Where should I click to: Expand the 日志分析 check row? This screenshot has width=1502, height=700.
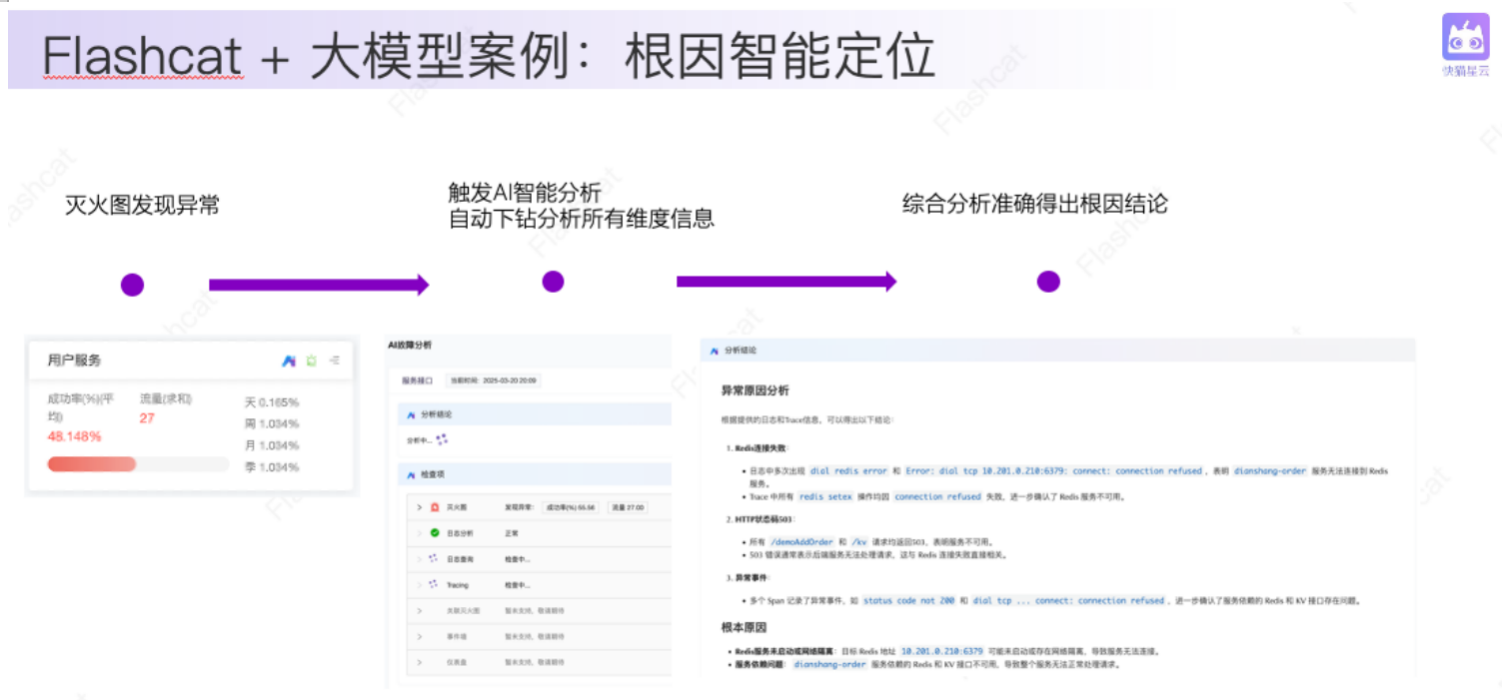click(x=420, y=534)
